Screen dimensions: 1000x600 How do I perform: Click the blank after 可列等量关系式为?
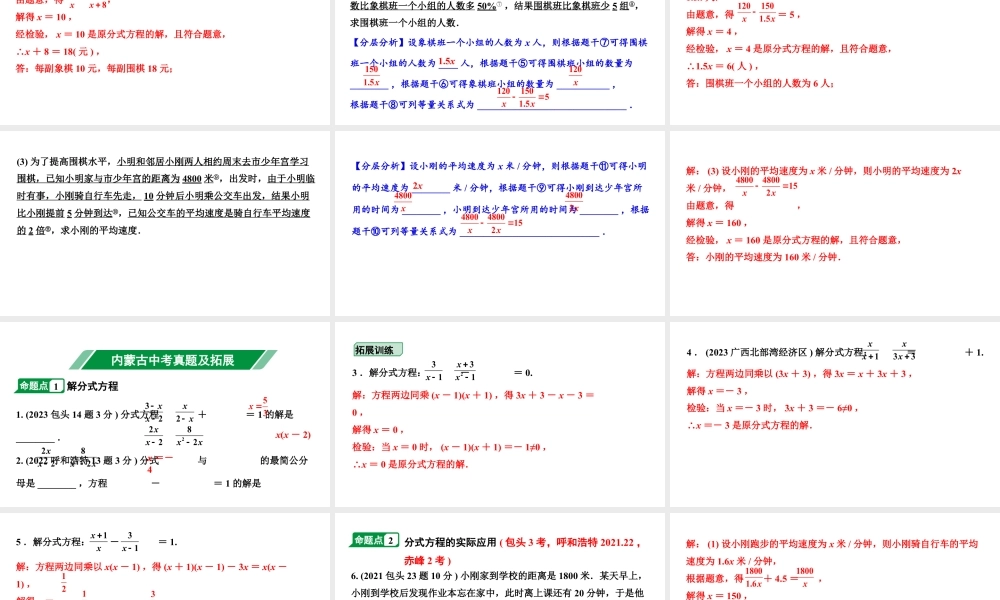[551, 105]
